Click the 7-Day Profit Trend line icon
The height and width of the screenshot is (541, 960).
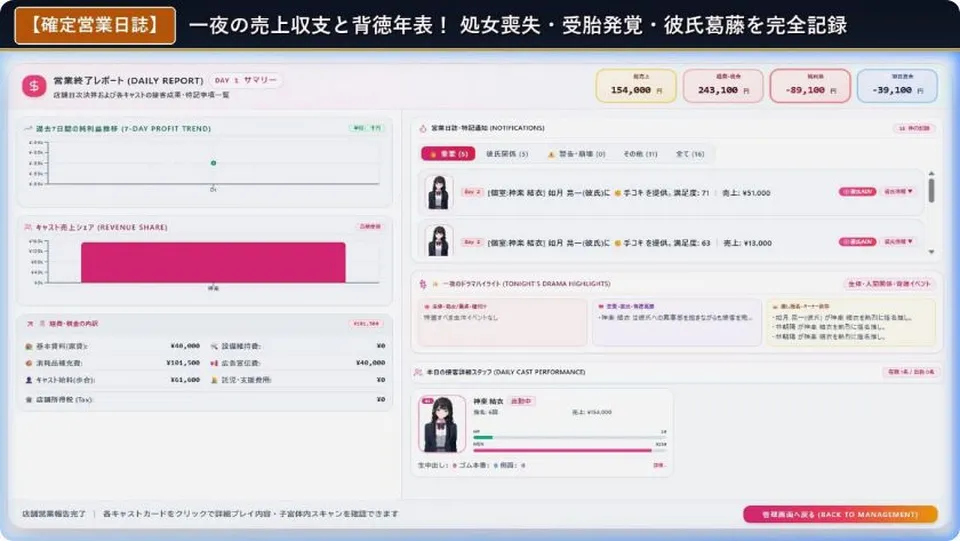click(28, 129)
